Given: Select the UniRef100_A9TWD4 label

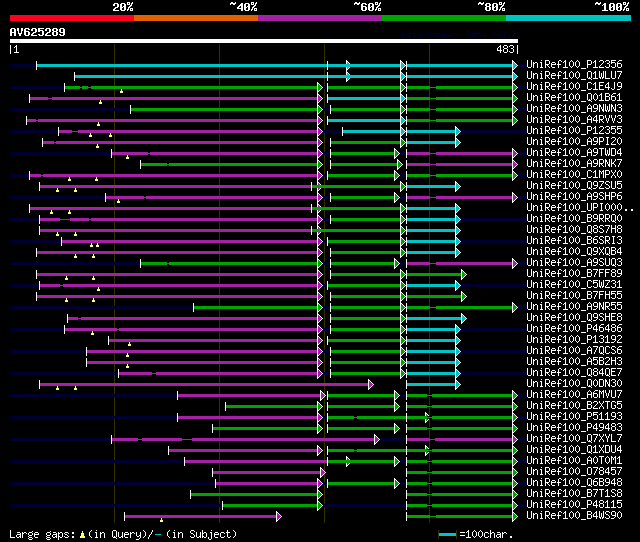Looking at the screenshot, I should click(574, 153).
